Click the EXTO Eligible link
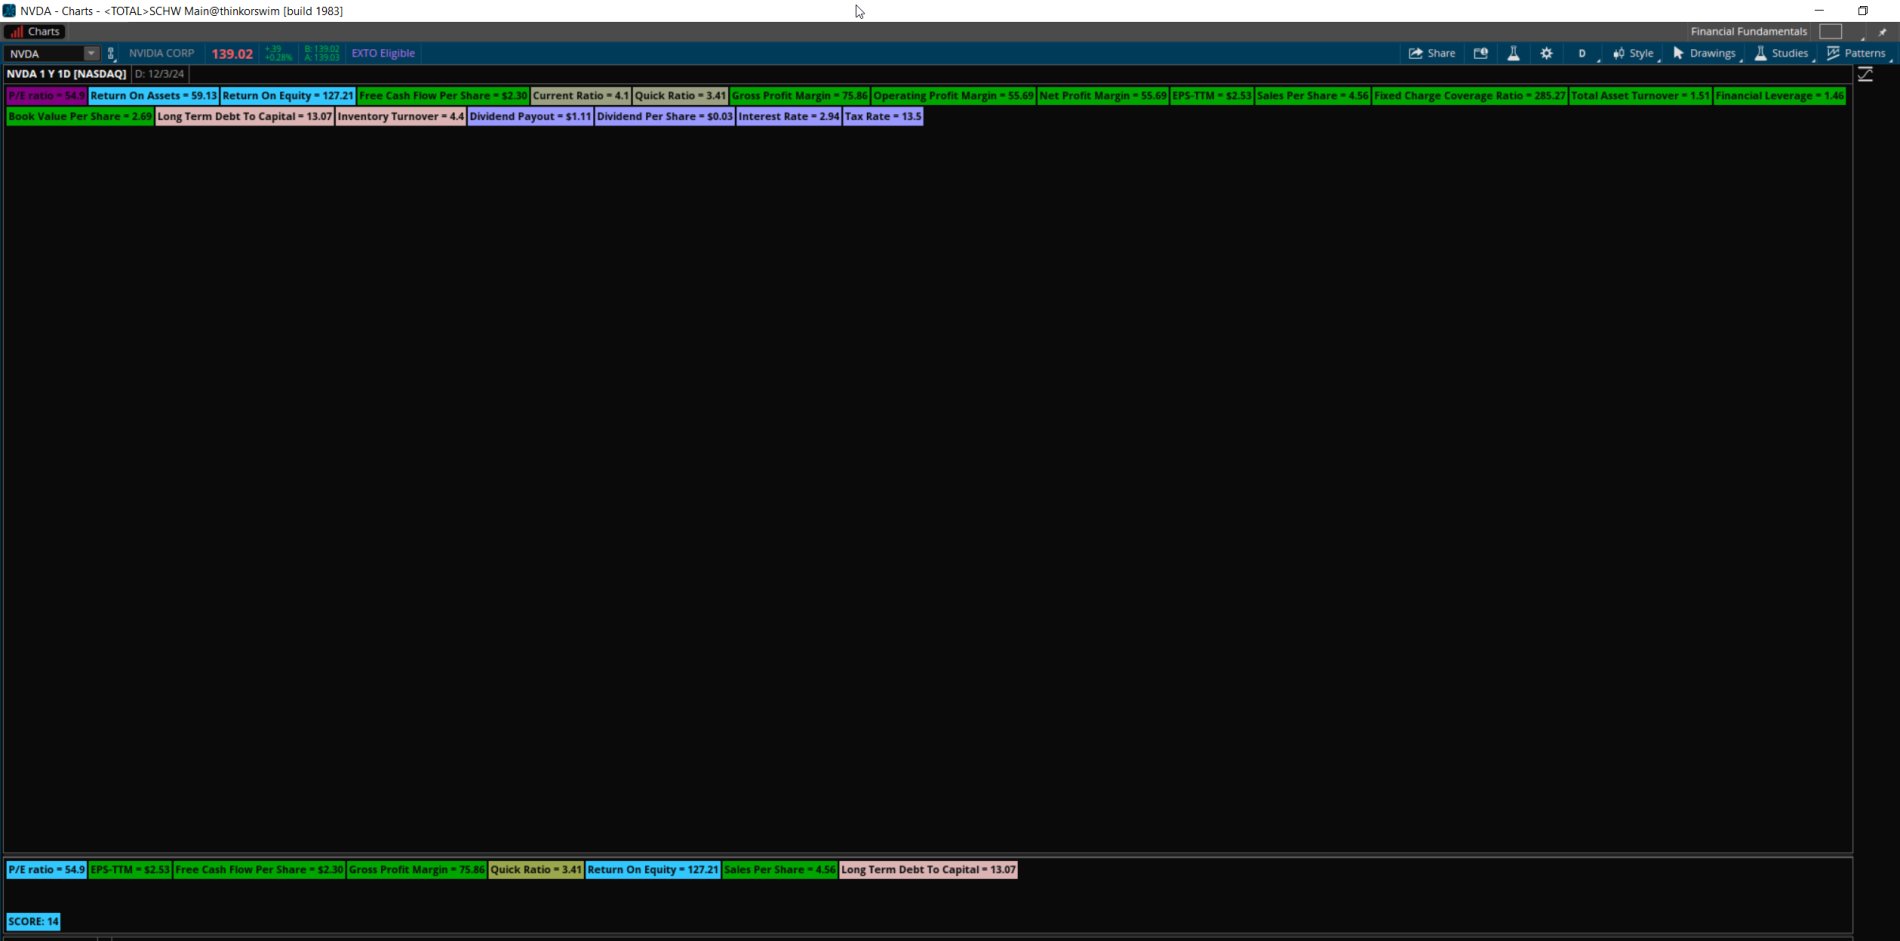Image resolution: width=1900 pixels, height=941 pixels. click(383, 53)
